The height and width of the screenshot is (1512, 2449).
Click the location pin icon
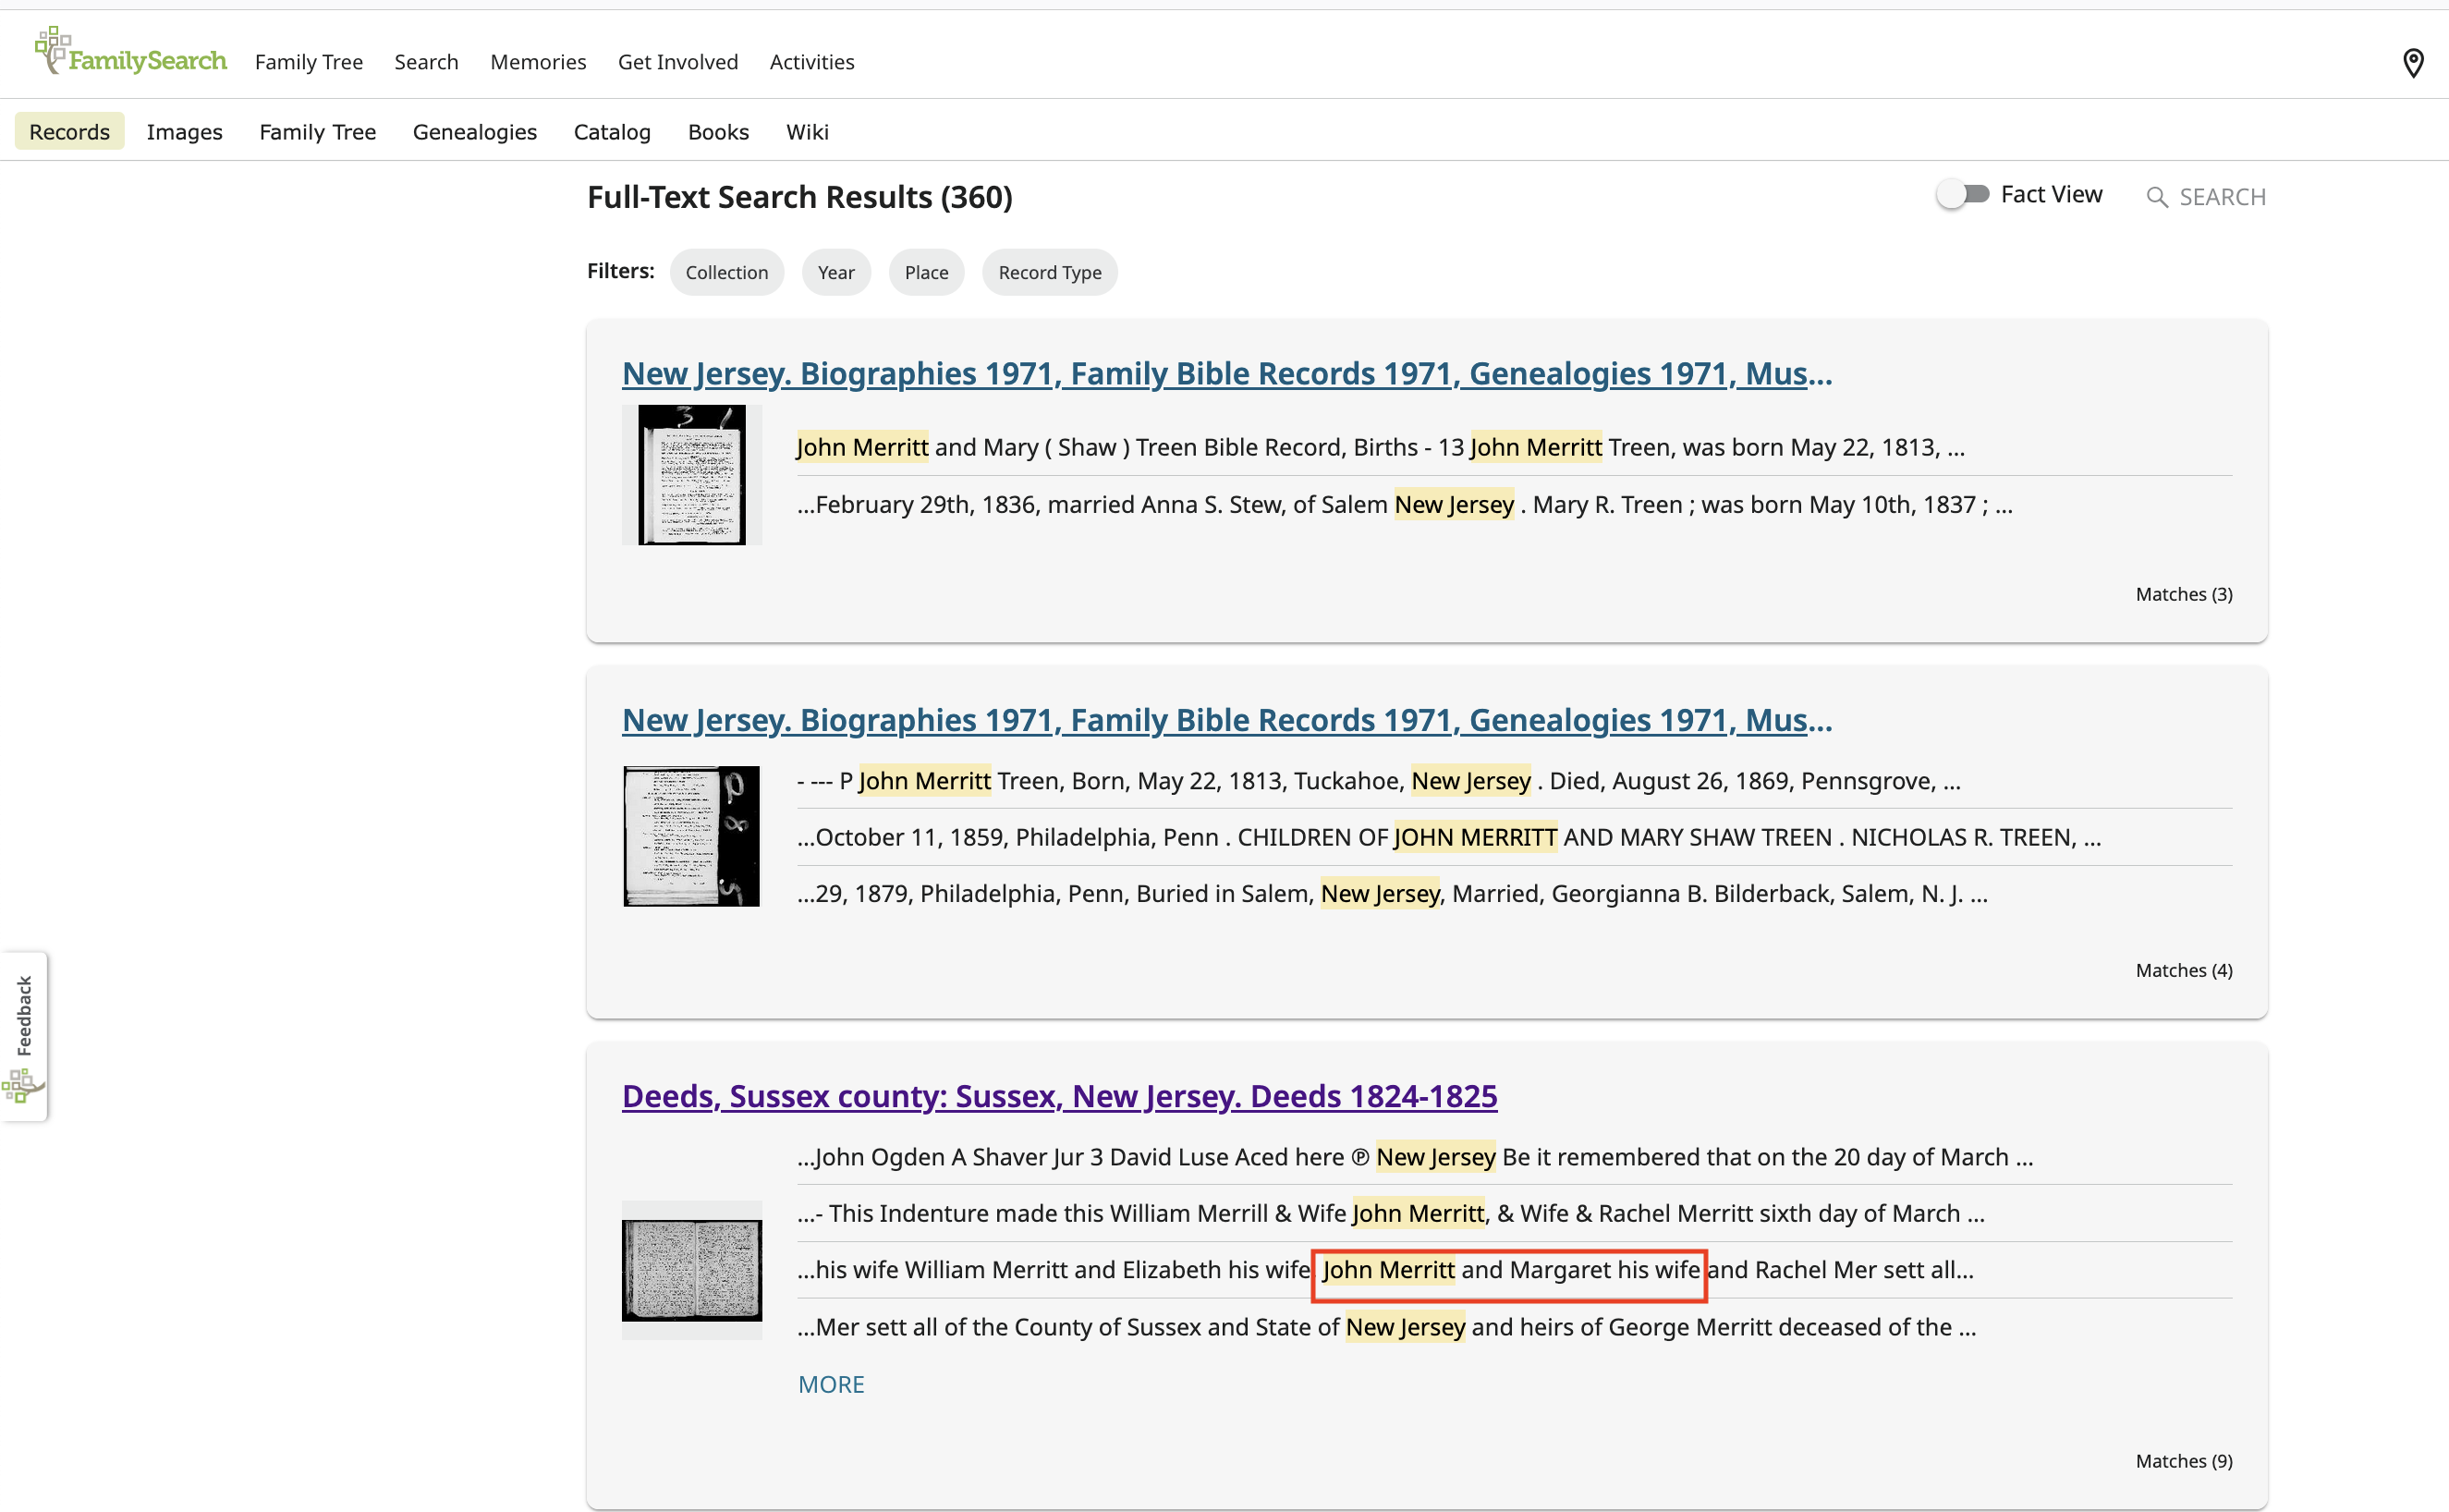pyautogui.click(x=2412, y=63)
